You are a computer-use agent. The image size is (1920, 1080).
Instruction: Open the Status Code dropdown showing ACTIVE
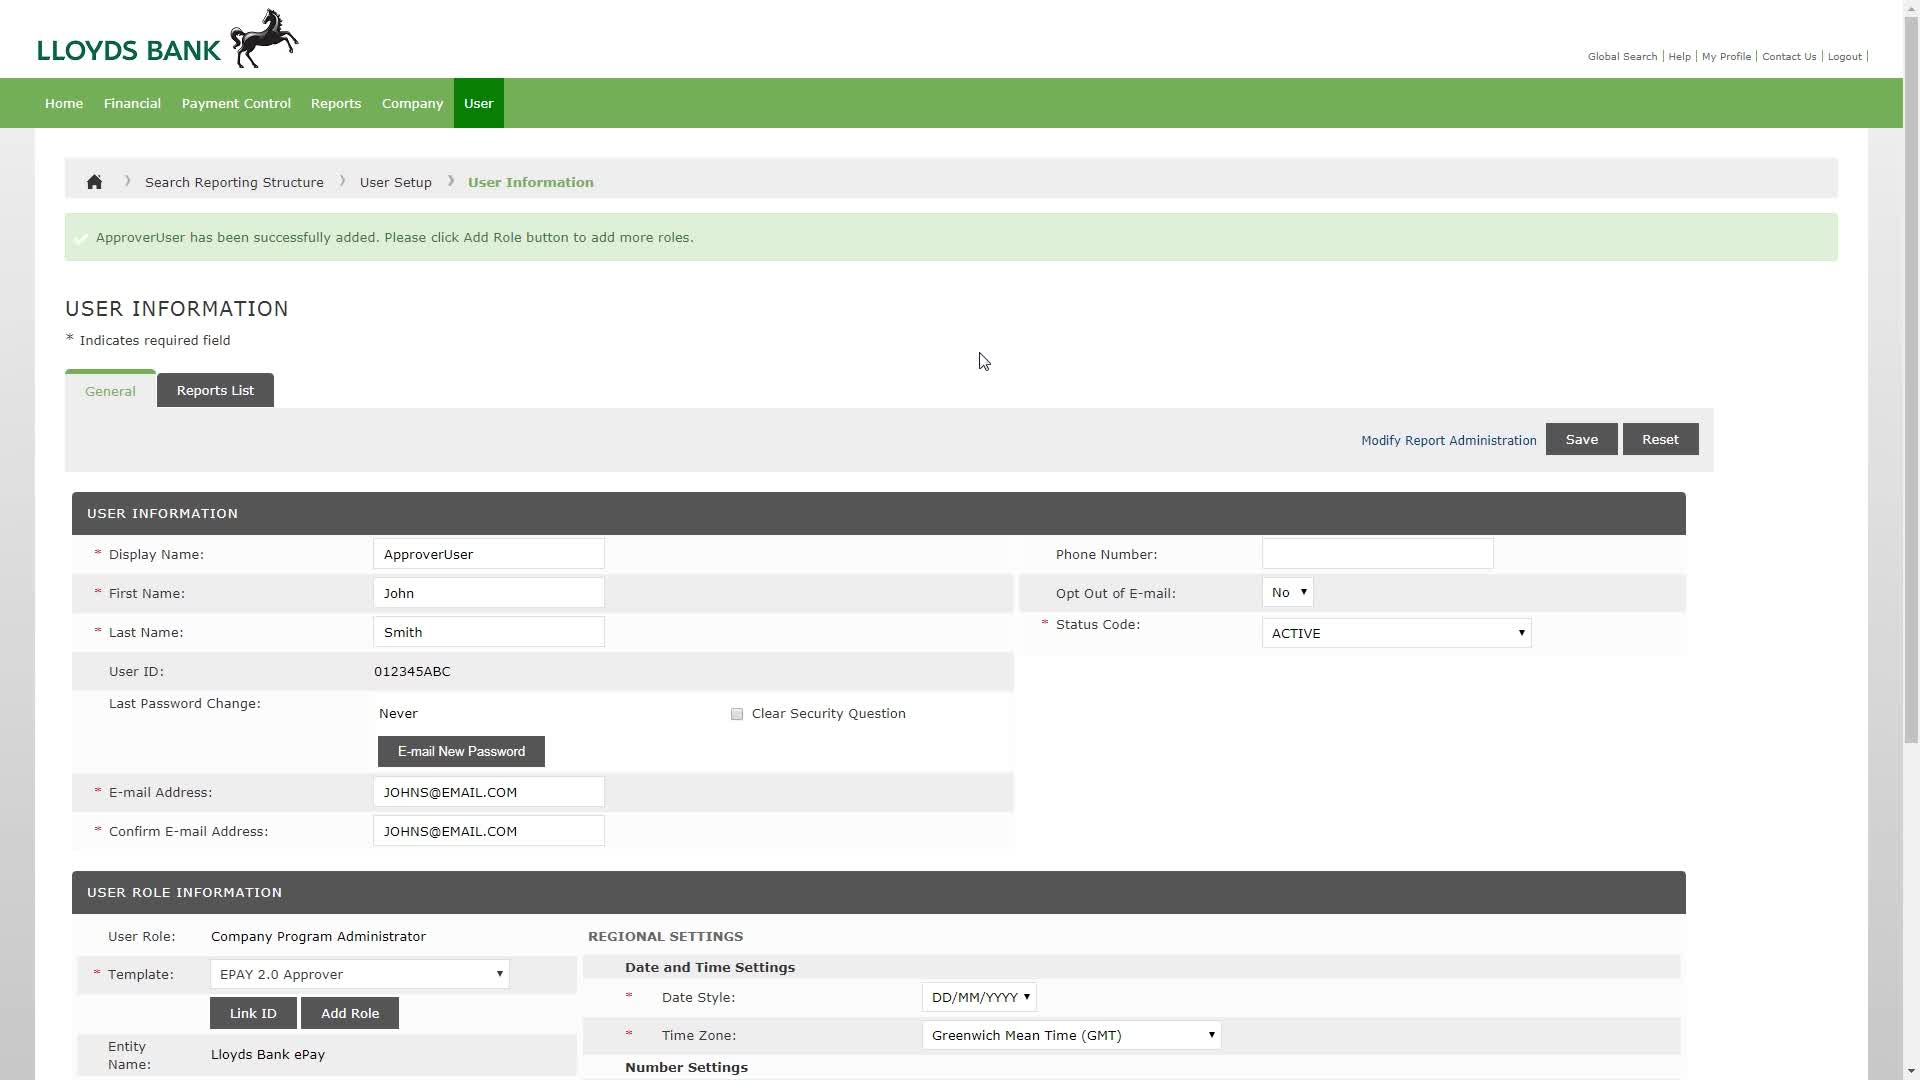pyautogui.click(x=1395, y=632)
